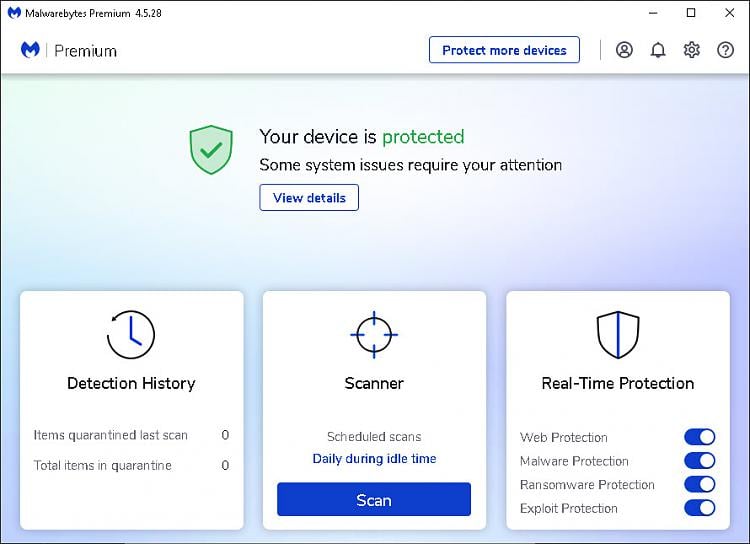The width and height of the screenshot is (750, 544).
Task: Click 'Scheduled scans' label
Action: [374, 436]
